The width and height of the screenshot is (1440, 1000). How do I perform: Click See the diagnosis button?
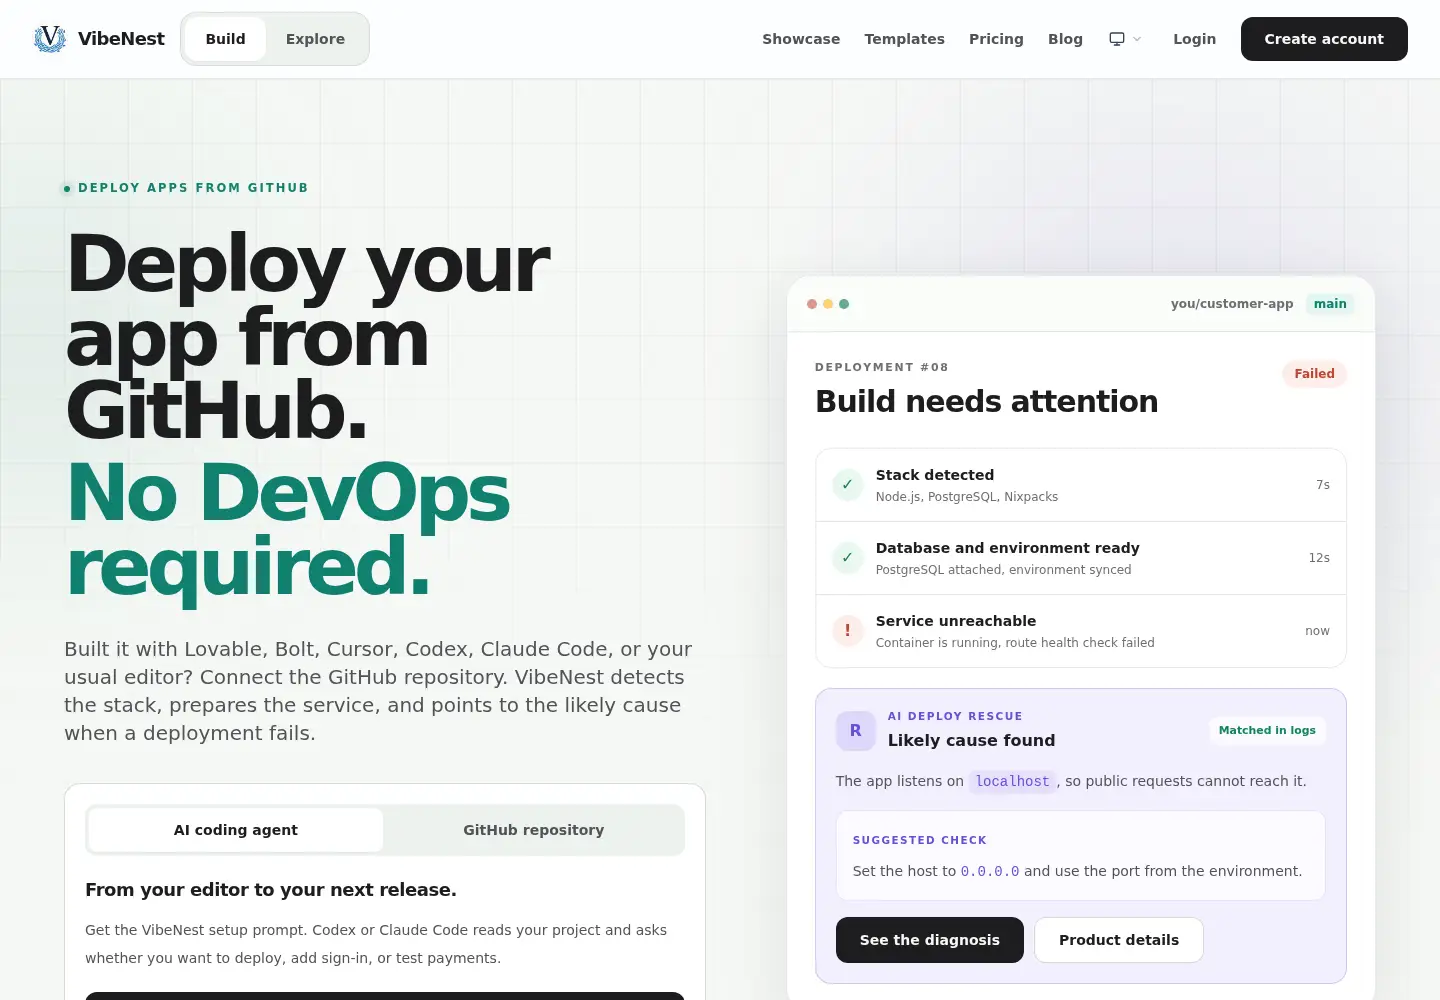click(930, 940)
